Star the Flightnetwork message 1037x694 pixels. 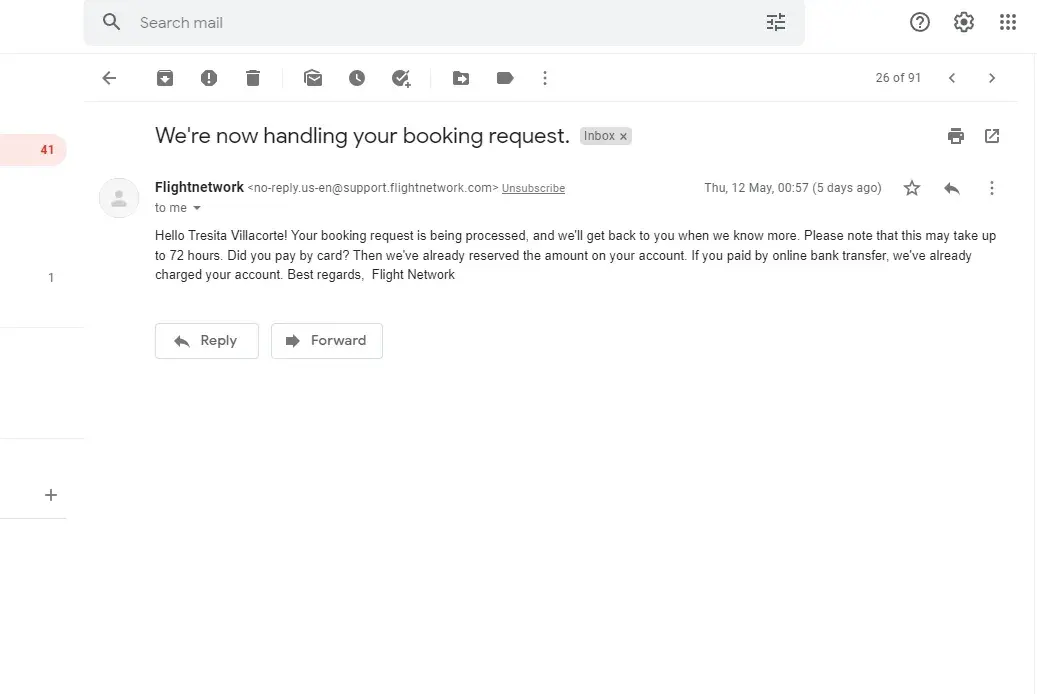point(912,188)
